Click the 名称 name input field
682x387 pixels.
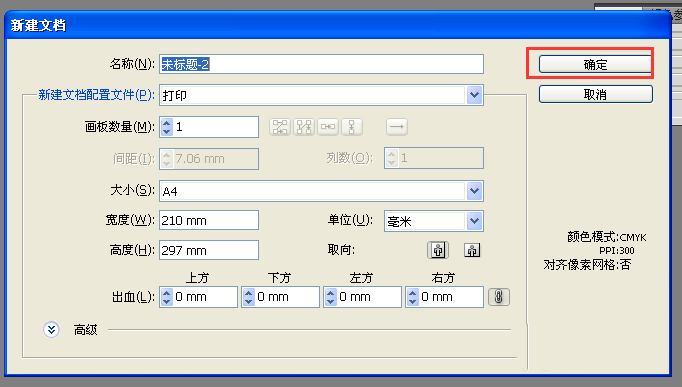[321, 64]
